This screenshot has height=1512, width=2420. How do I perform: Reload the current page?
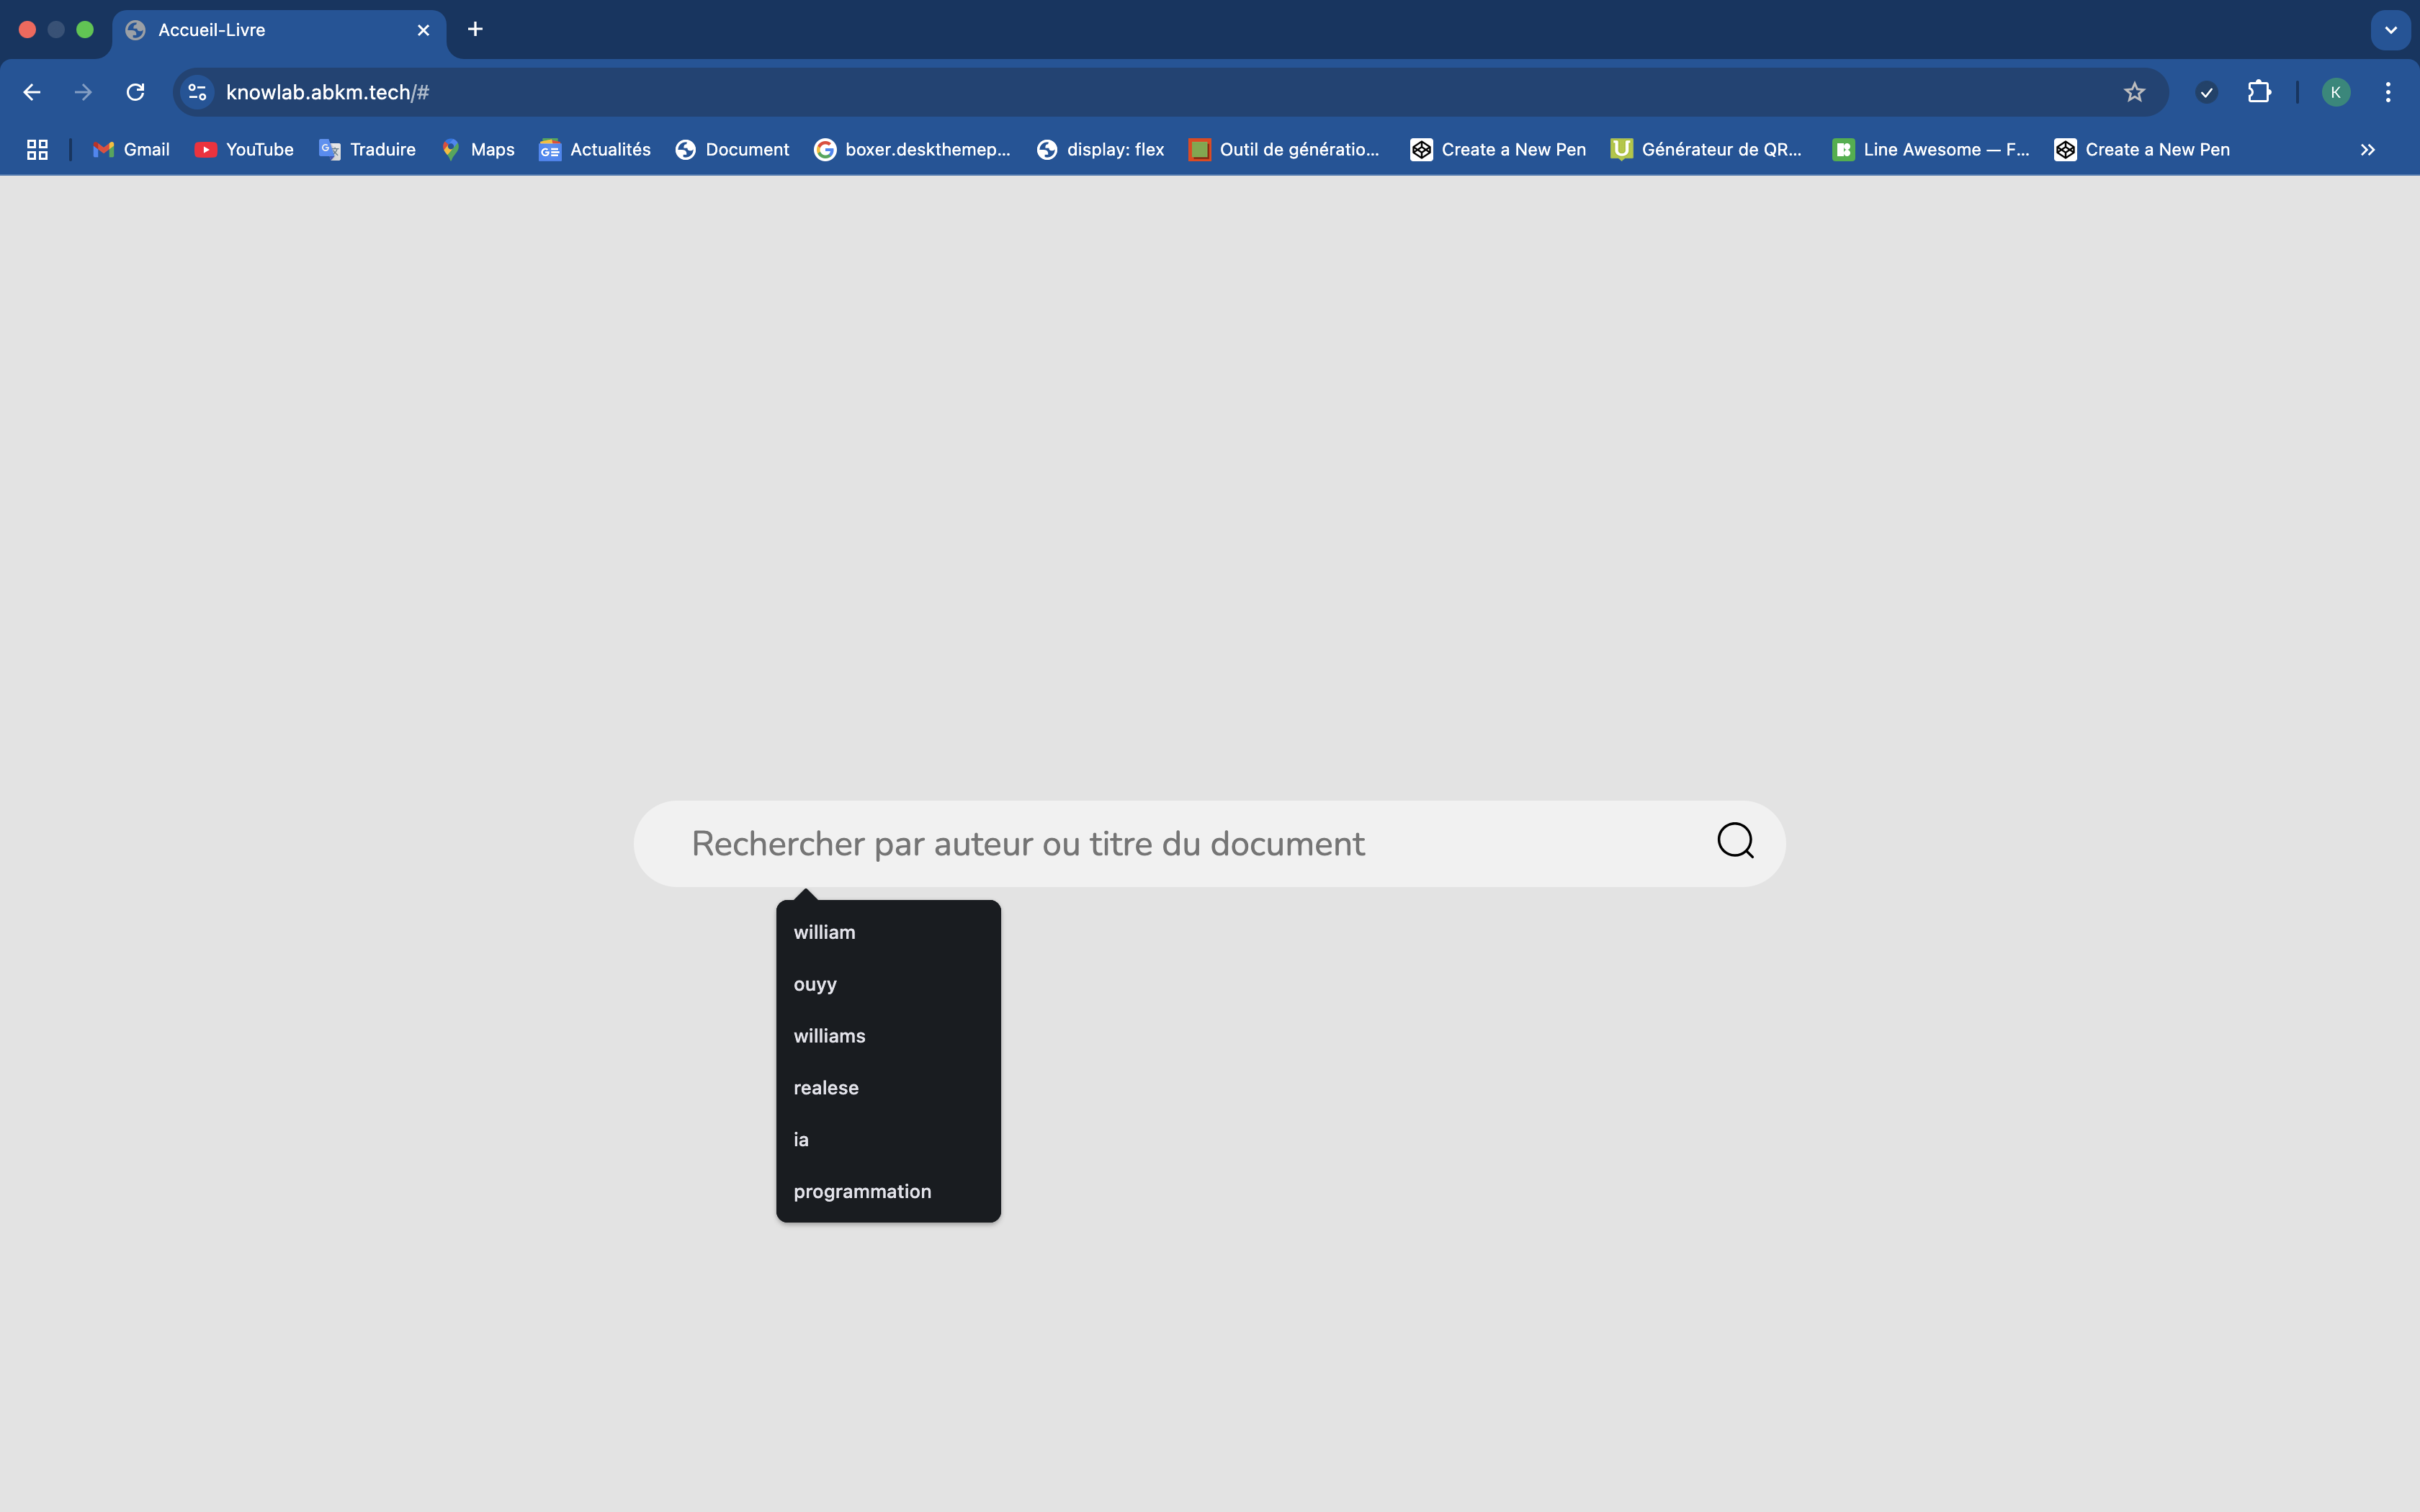(135, 92)
